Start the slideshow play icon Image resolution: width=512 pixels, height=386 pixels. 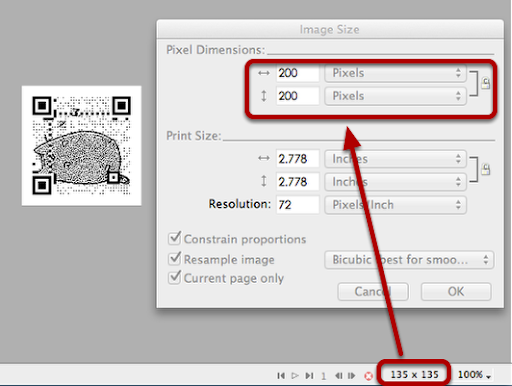coord(295,376)
